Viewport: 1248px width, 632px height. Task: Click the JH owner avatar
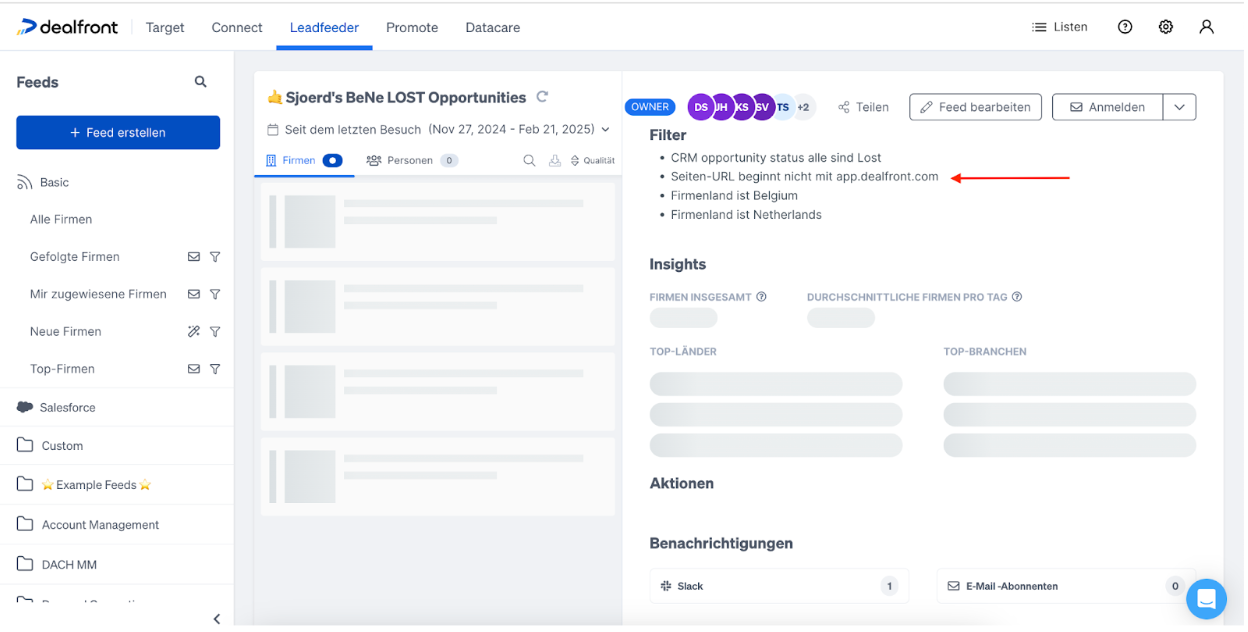(x=722, y=107)
